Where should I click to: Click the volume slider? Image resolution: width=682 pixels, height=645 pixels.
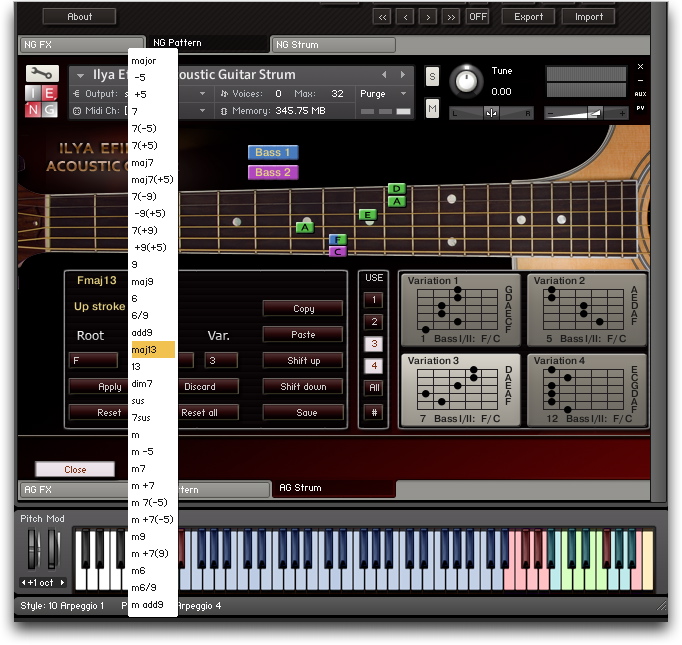pos(586,114)
